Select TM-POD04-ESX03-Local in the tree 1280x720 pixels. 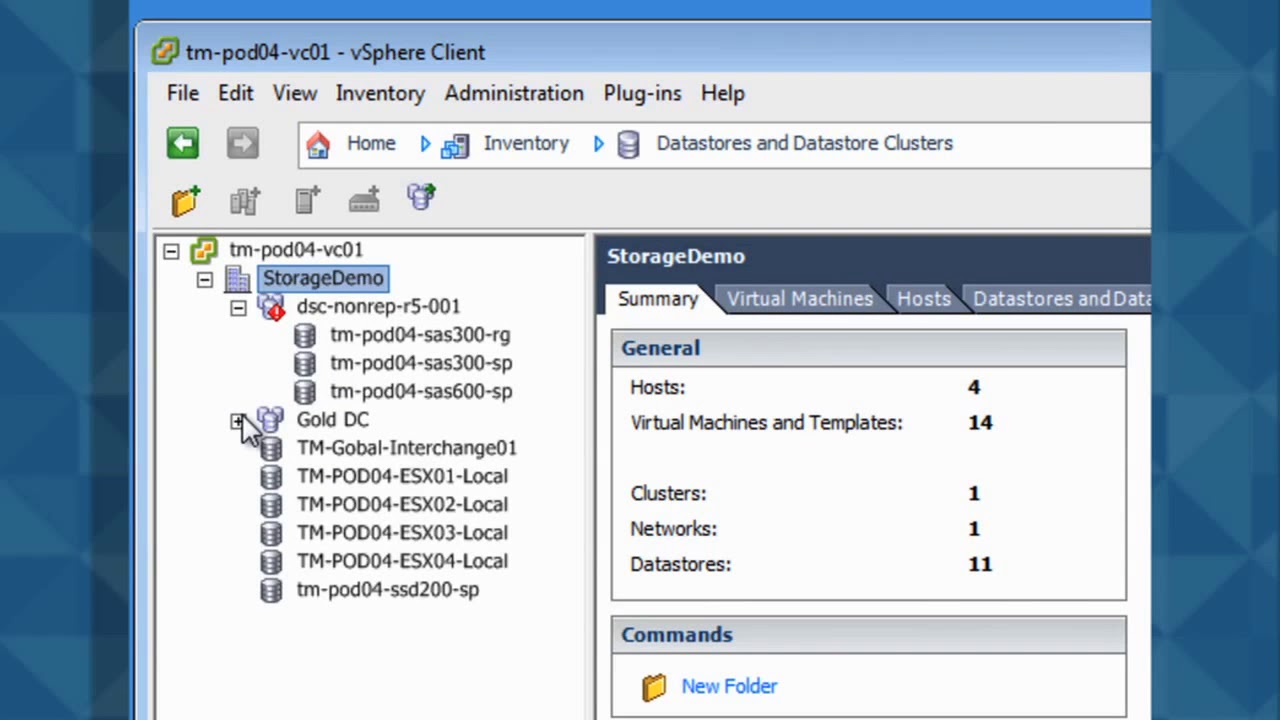point(402,533)
